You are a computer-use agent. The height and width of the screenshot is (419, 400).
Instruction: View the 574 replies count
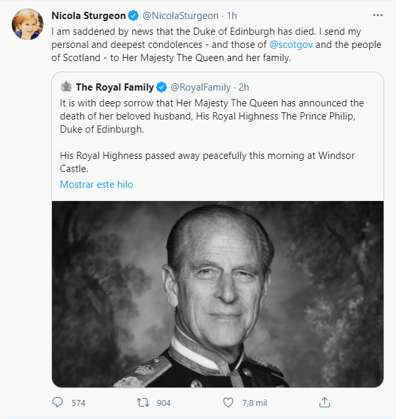(78, 403)
